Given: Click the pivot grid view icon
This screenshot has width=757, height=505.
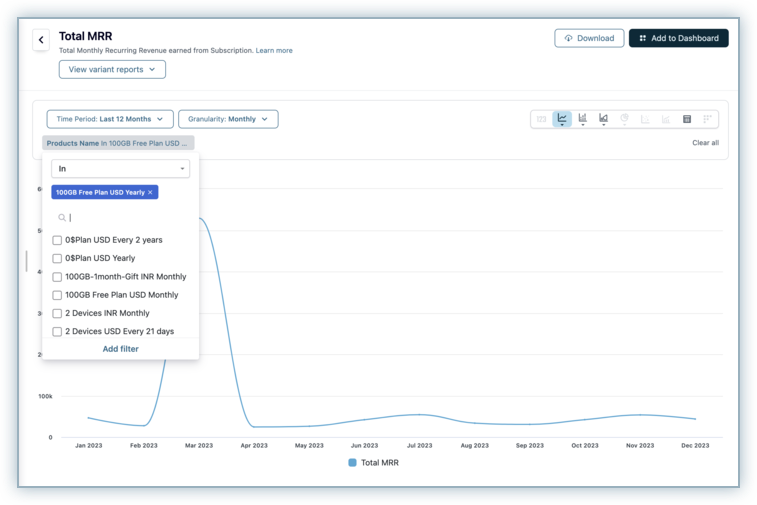Looking at the screenshot, I should click(x=707, y=119).
